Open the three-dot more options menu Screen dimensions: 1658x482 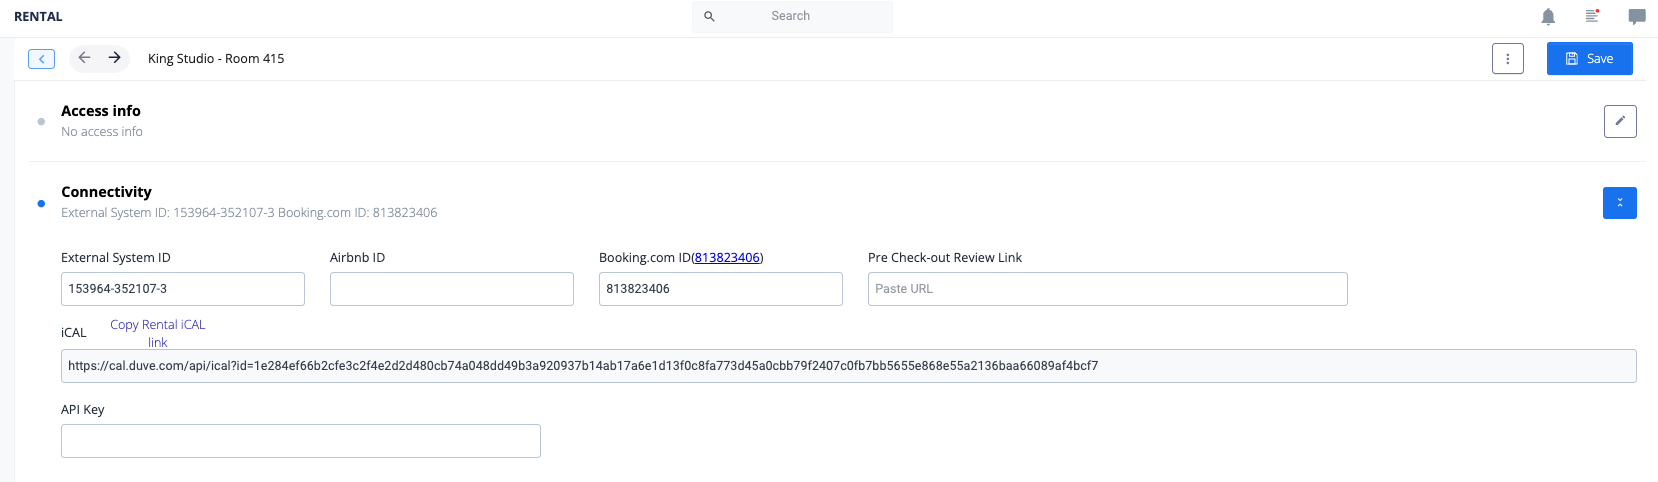[1508, 59]
